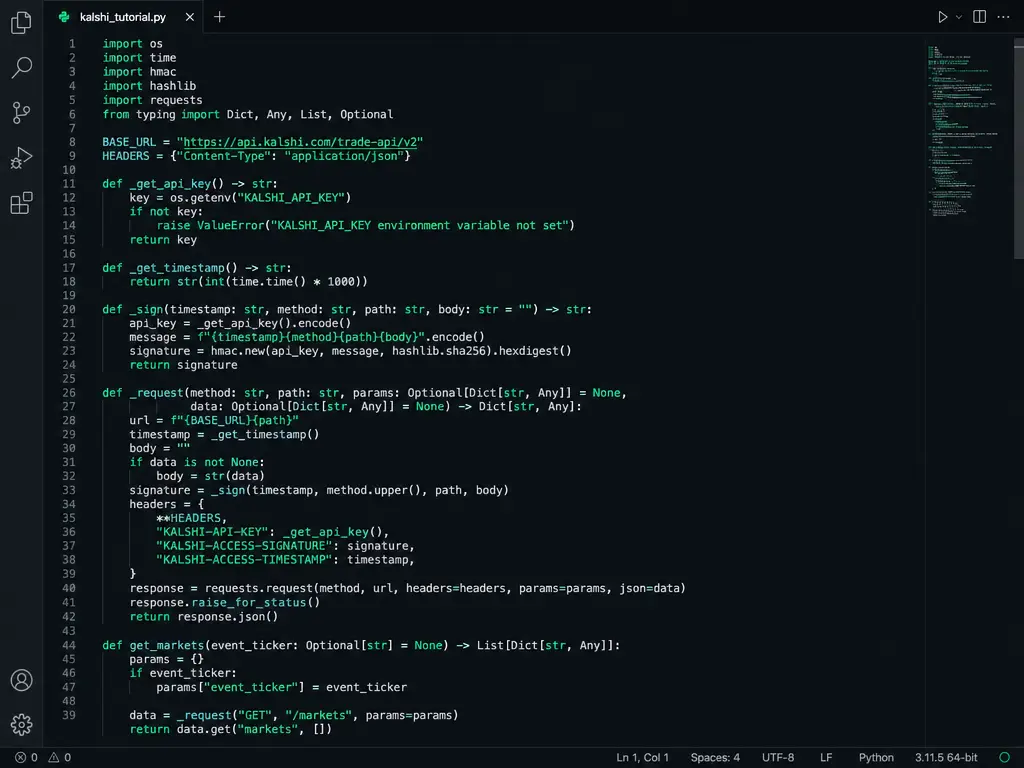
Task: Split the editor right
Action: (980, 17)
